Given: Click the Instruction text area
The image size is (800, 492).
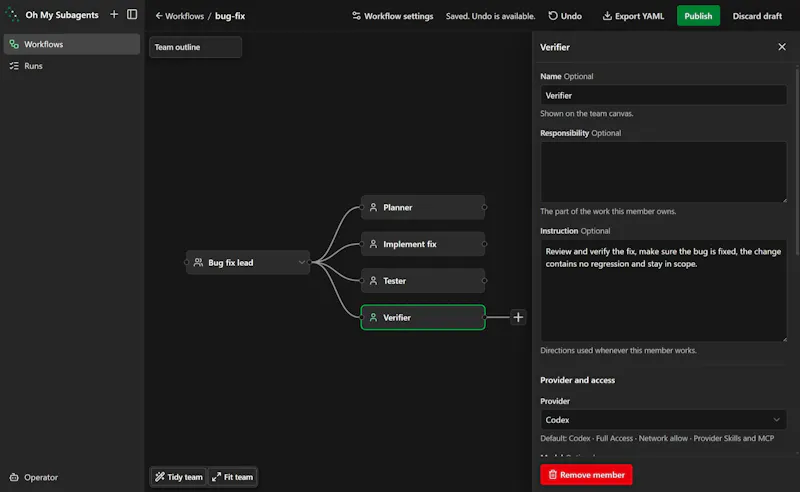Looking at the screenshot, I should (x=663, y=290).
